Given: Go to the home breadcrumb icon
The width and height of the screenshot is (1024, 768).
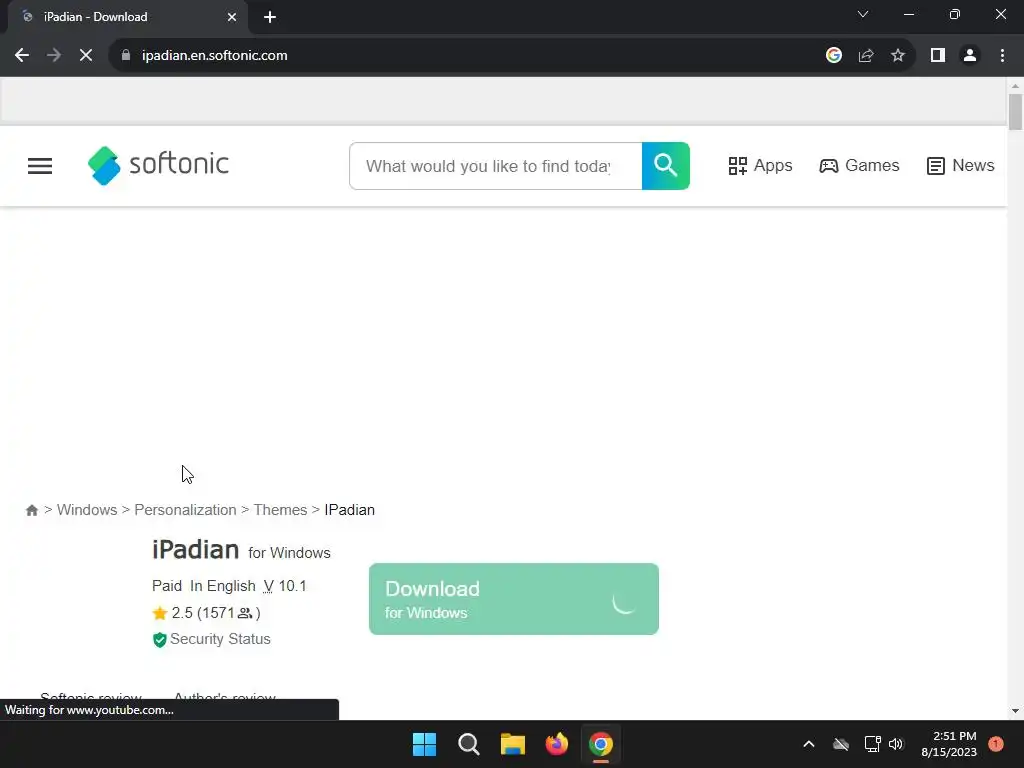Looking at the screenshot, I should (x=31, y=510).
